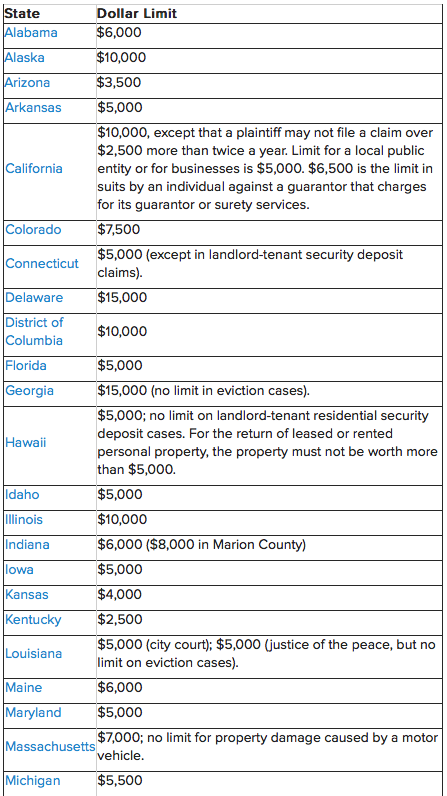
Task: Open the Indiana link
Action: click(x=27, y=545)
